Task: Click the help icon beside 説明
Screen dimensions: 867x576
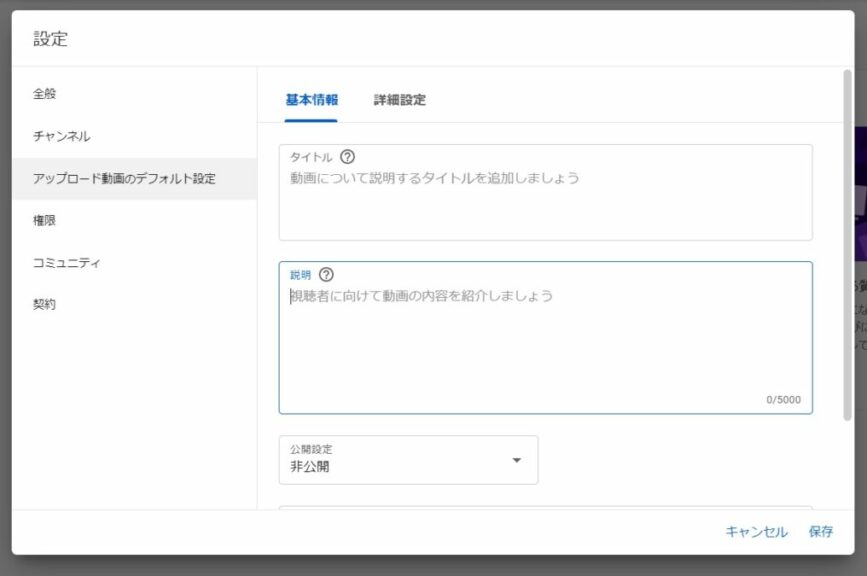Action: pos(326,275)
